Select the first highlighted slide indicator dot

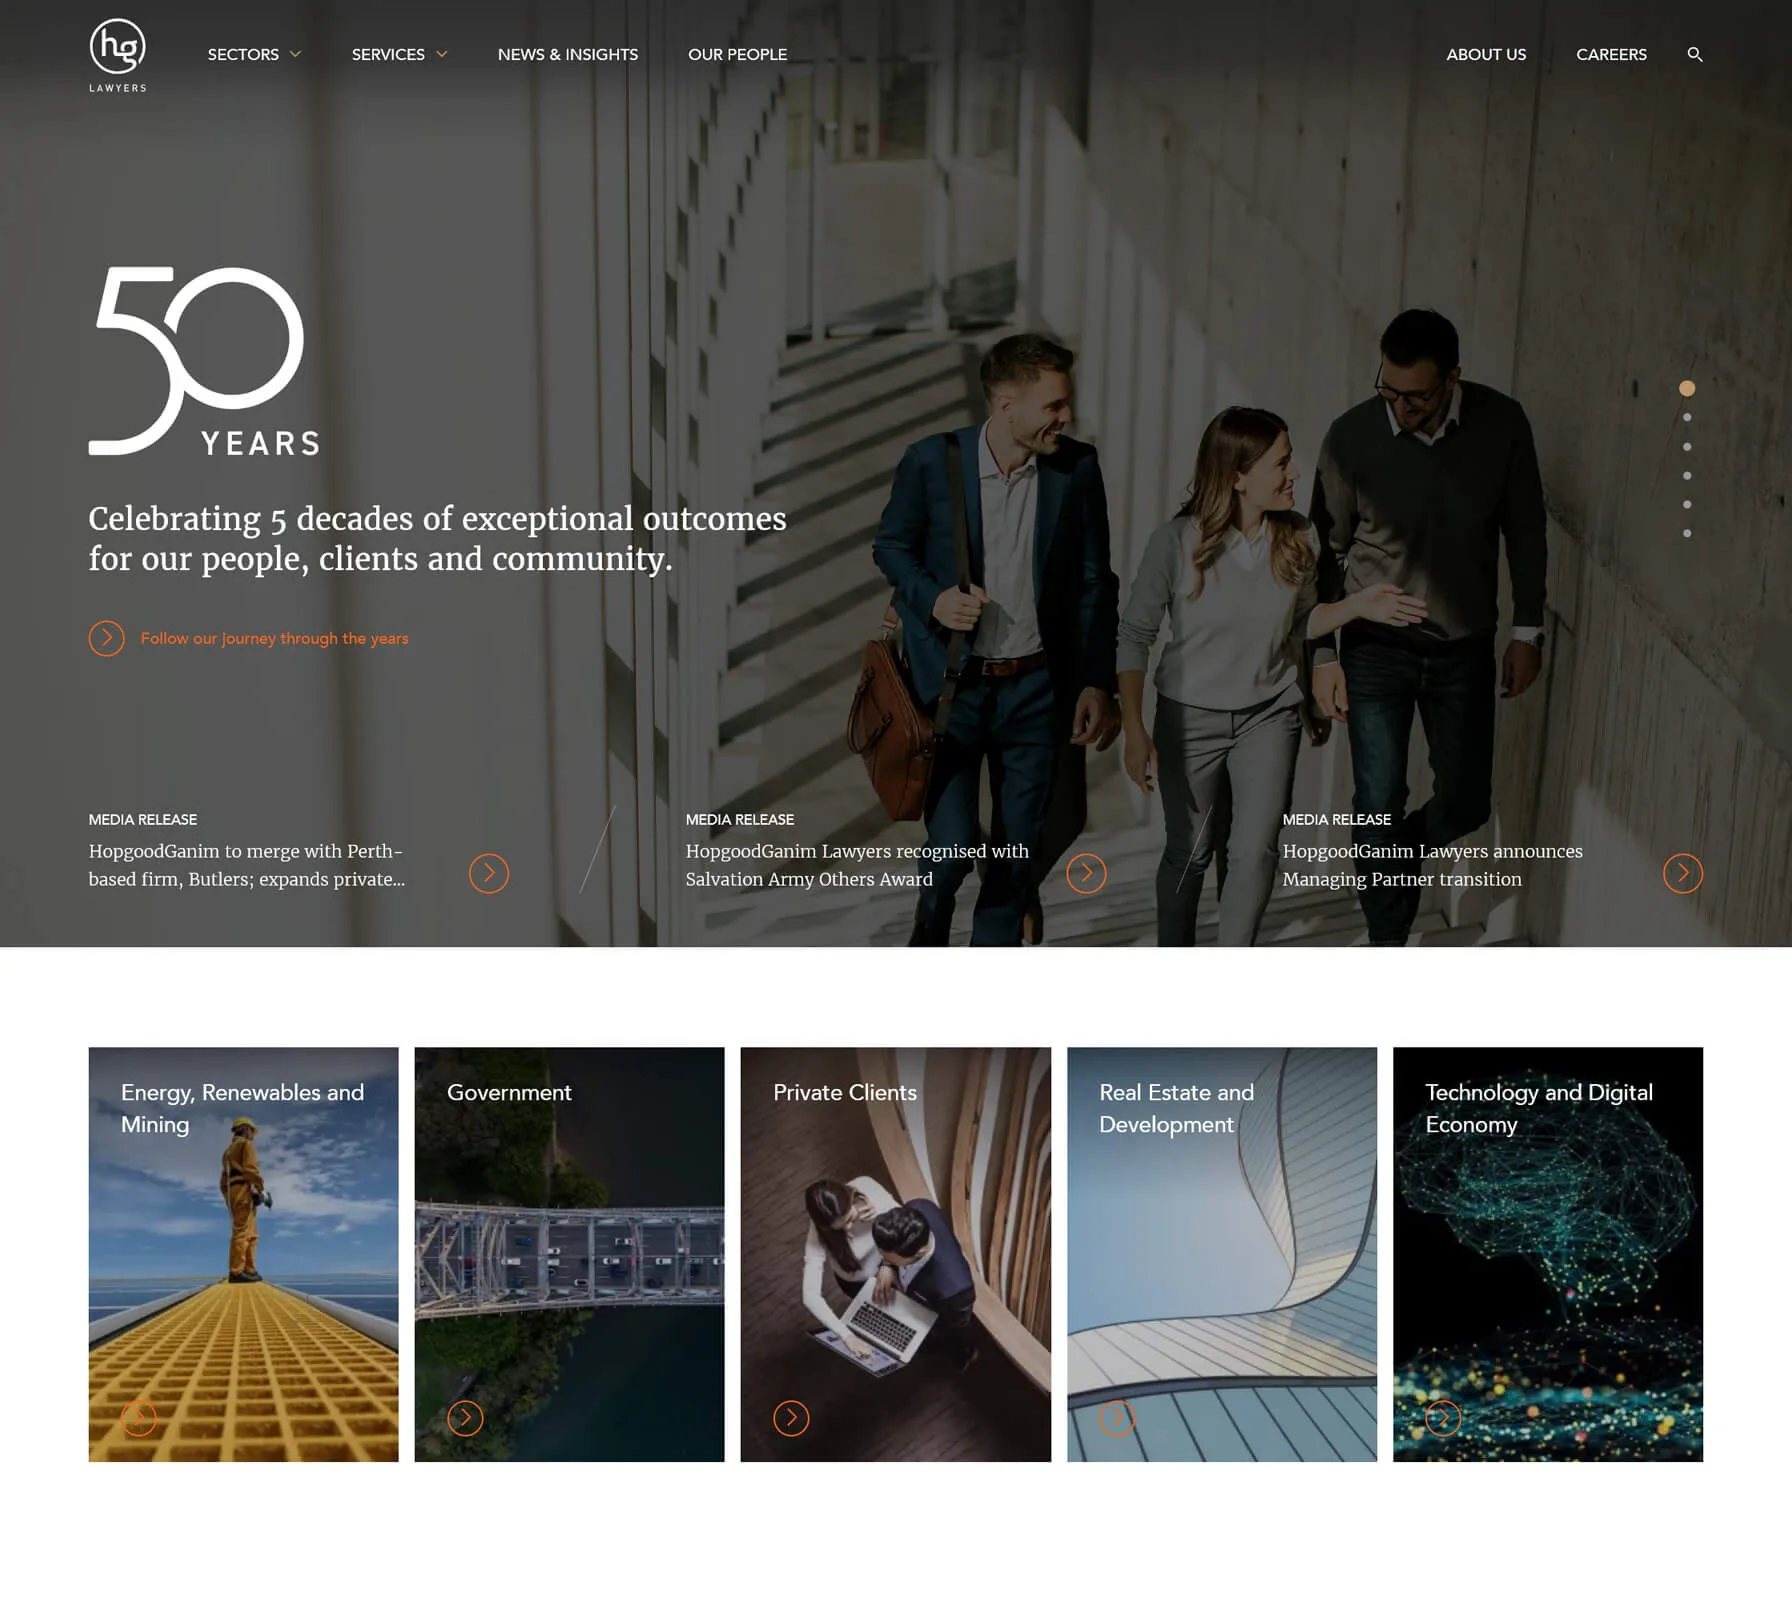pos(1687,388)
